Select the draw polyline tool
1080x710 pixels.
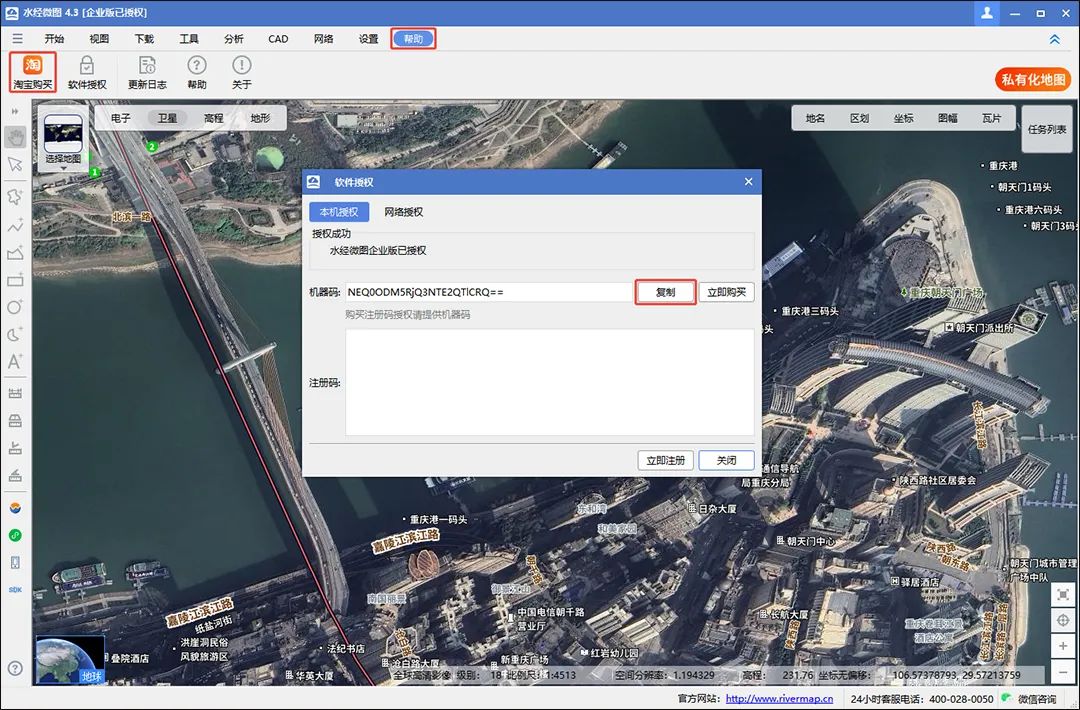pos(15,225)
